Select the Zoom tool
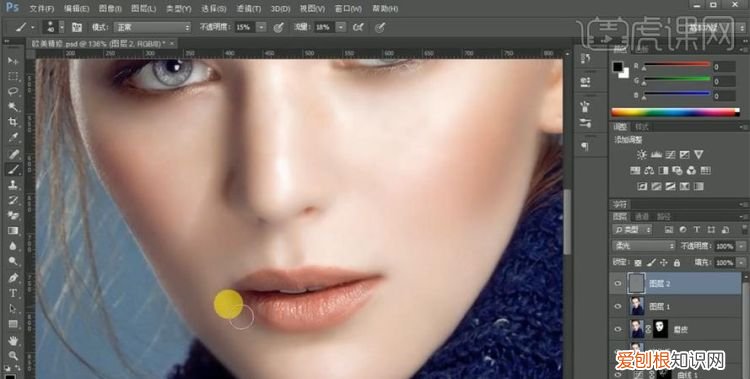 pyautogui.click(x=13, y=356)
